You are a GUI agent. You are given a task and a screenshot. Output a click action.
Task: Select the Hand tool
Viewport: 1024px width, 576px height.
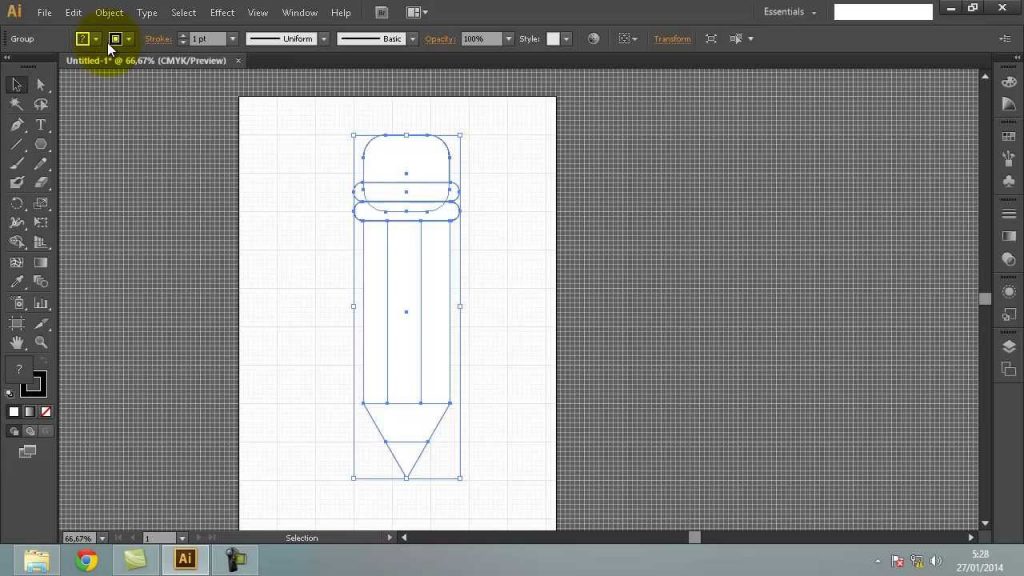tap(16, 341)
